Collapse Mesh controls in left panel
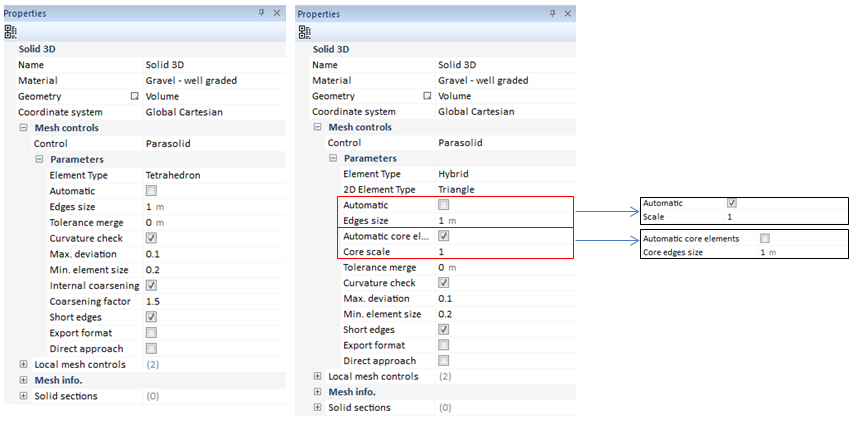Image resolution: width=853 pixels, height=422 pixels. point(24,128)
